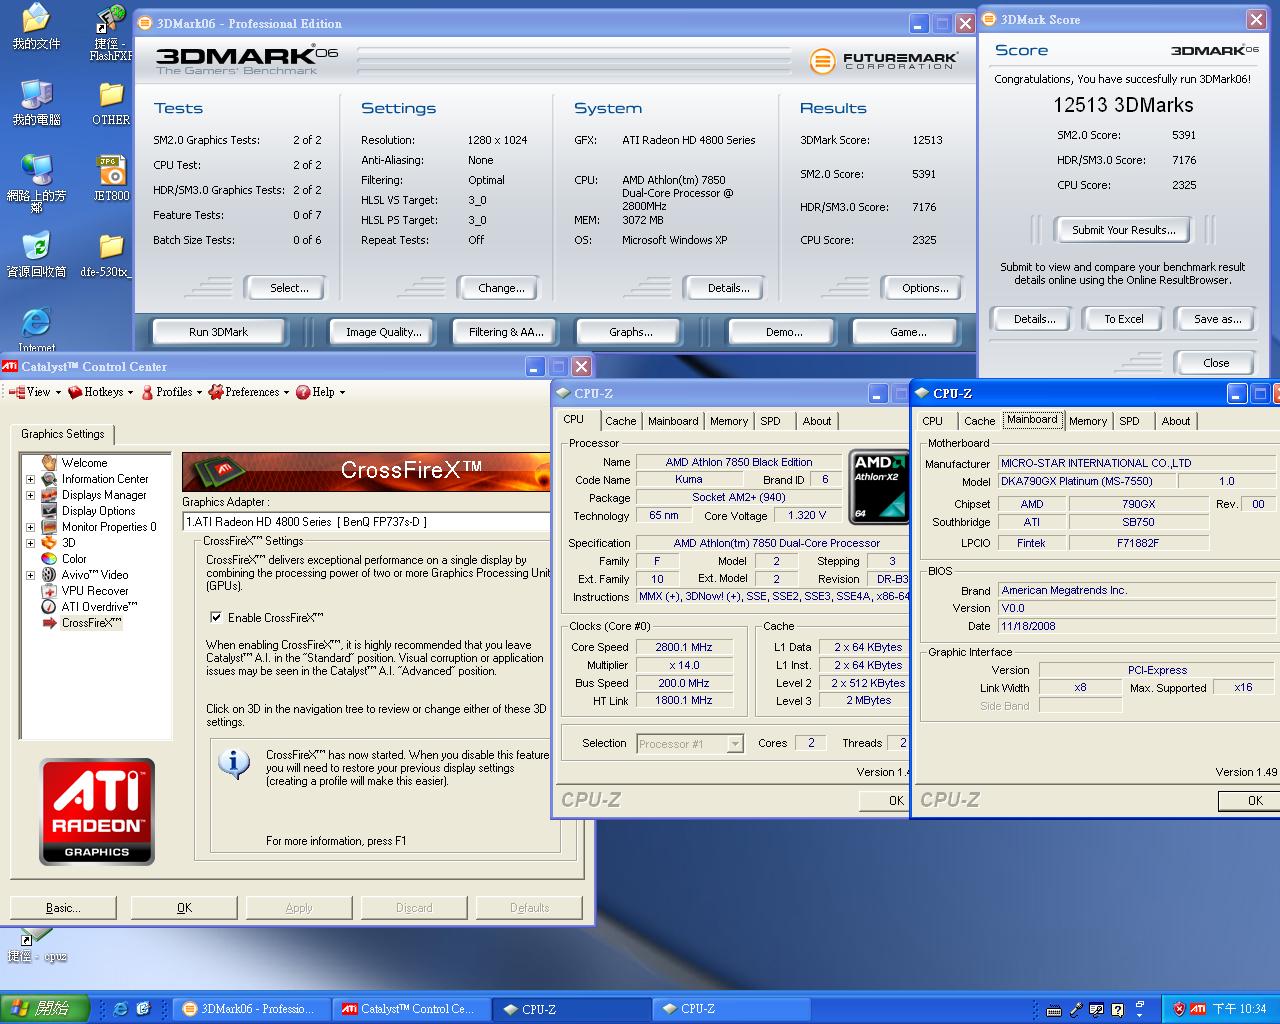Click Submit Your Results button
Screen dimensions: 1280x1024
pos(1124,230)
